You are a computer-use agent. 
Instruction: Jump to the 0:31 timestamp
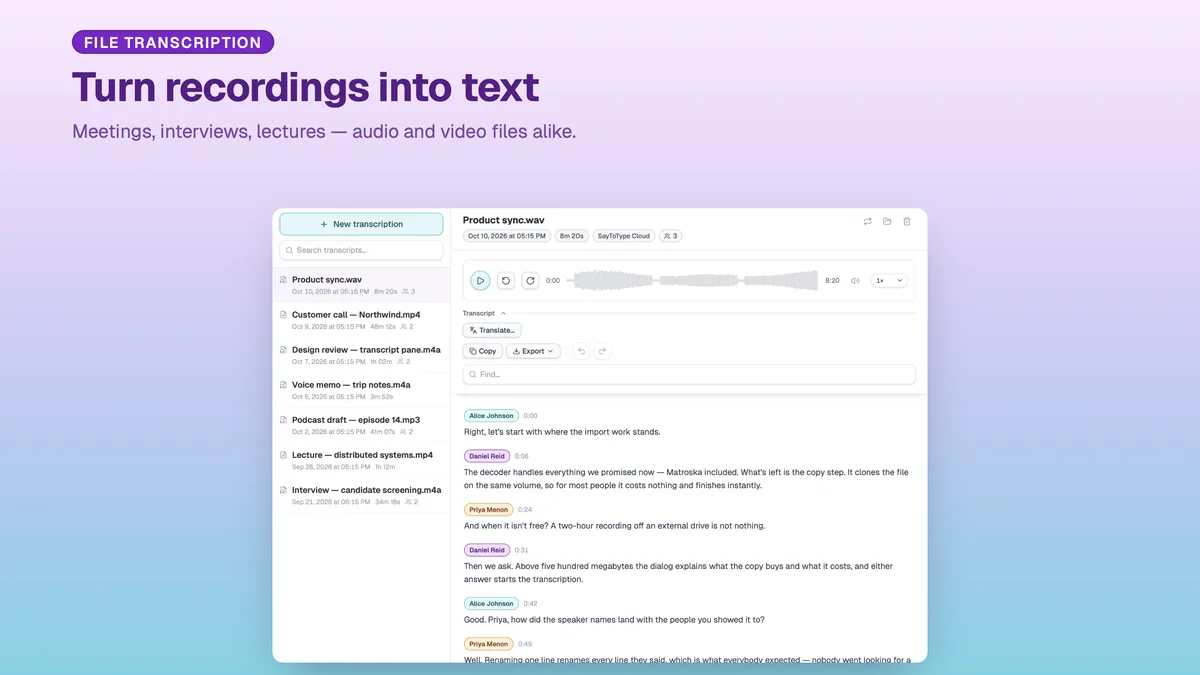[522, 550]
